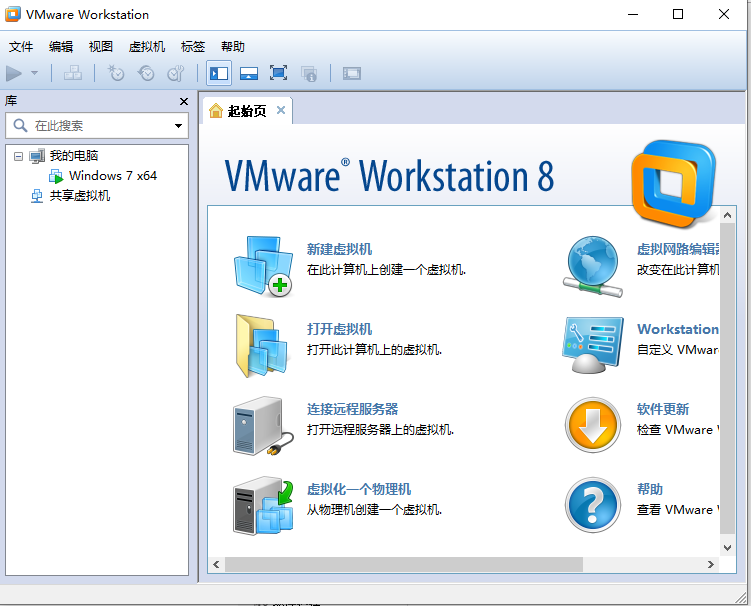Click the start page scroll up arrow
Image resolution: width=751 pixels, height=606 pixels.
[728, 216]
